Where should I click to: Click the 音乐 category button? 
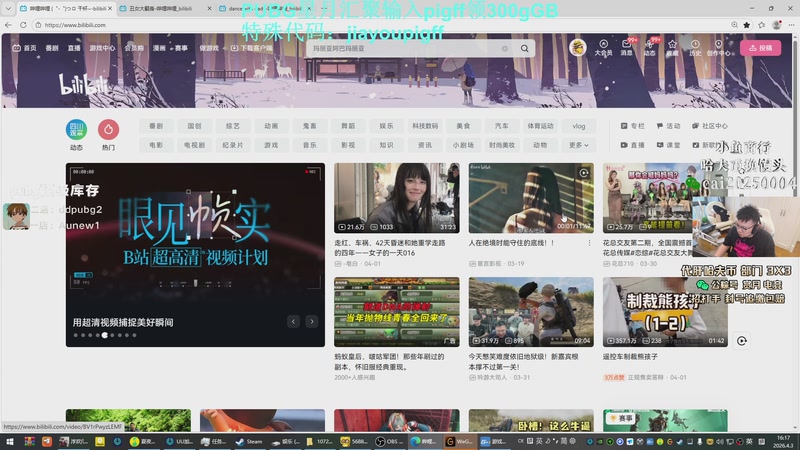pyautogui.click(x=310, y=145)
